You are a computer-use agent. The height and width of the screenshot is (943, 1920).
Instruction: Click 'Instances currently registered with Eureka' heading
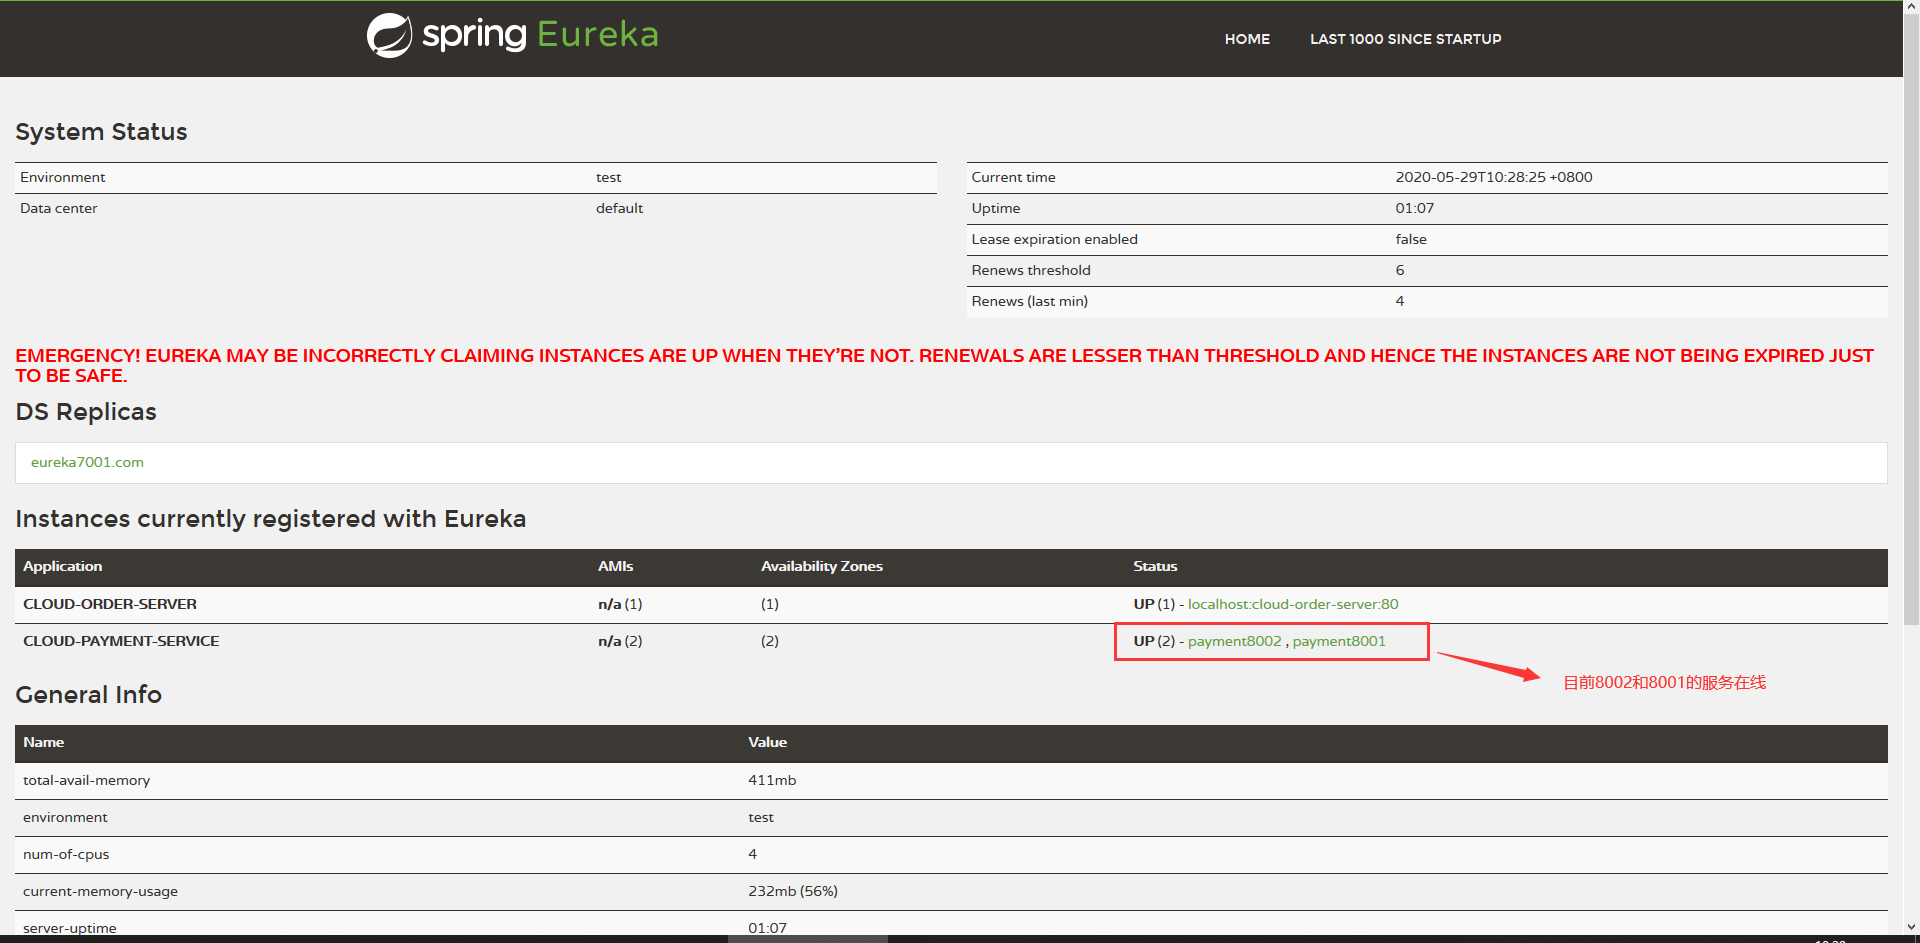pos(270,519)
